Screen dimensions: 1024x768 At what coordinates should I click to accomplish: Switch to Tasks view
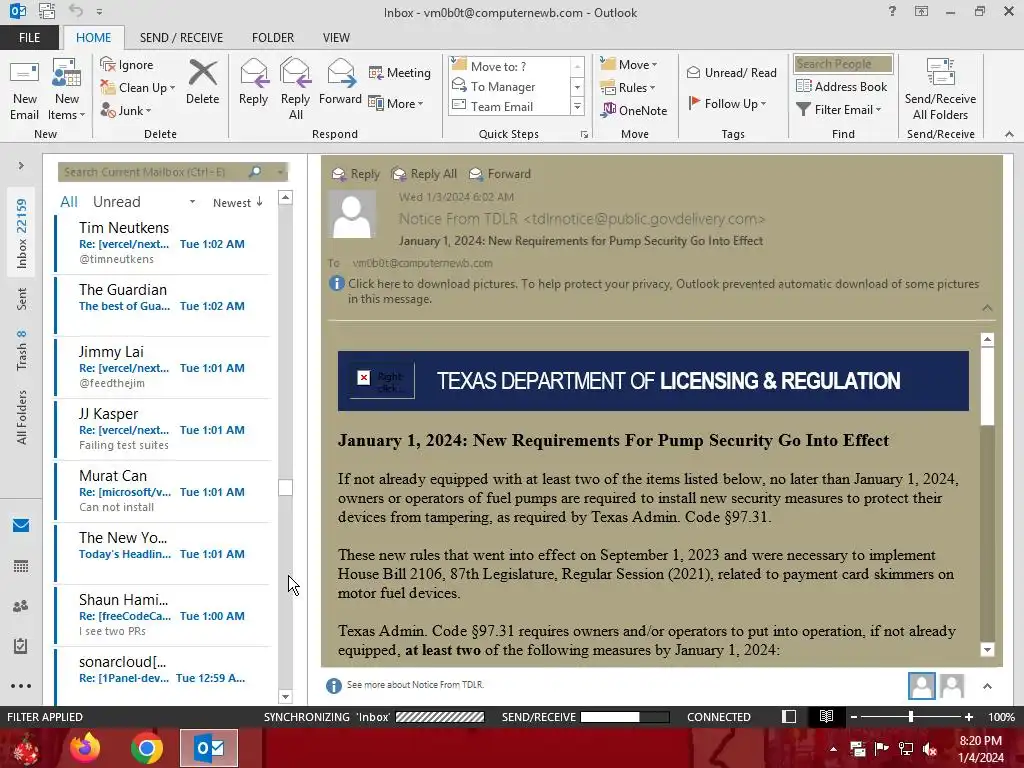click(x=21, y=647)
